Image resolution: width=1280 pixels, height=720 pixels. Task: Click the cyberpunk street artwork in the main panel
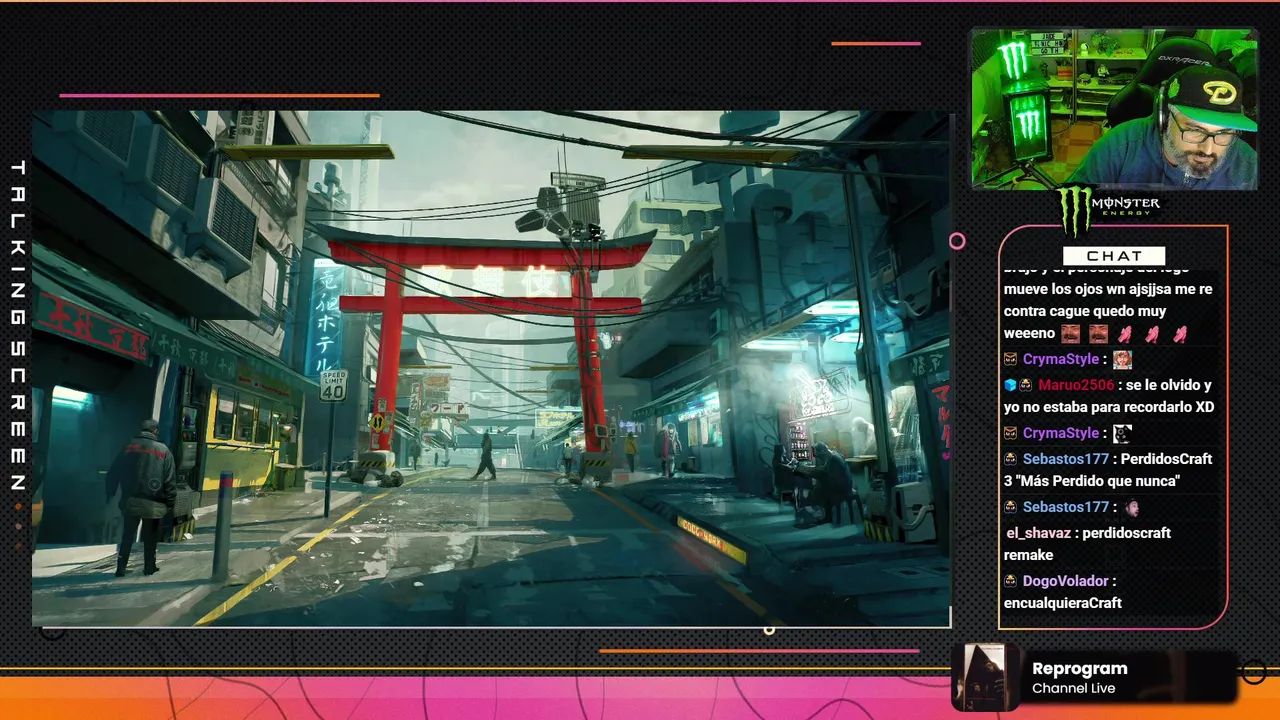tap(491, 368)
